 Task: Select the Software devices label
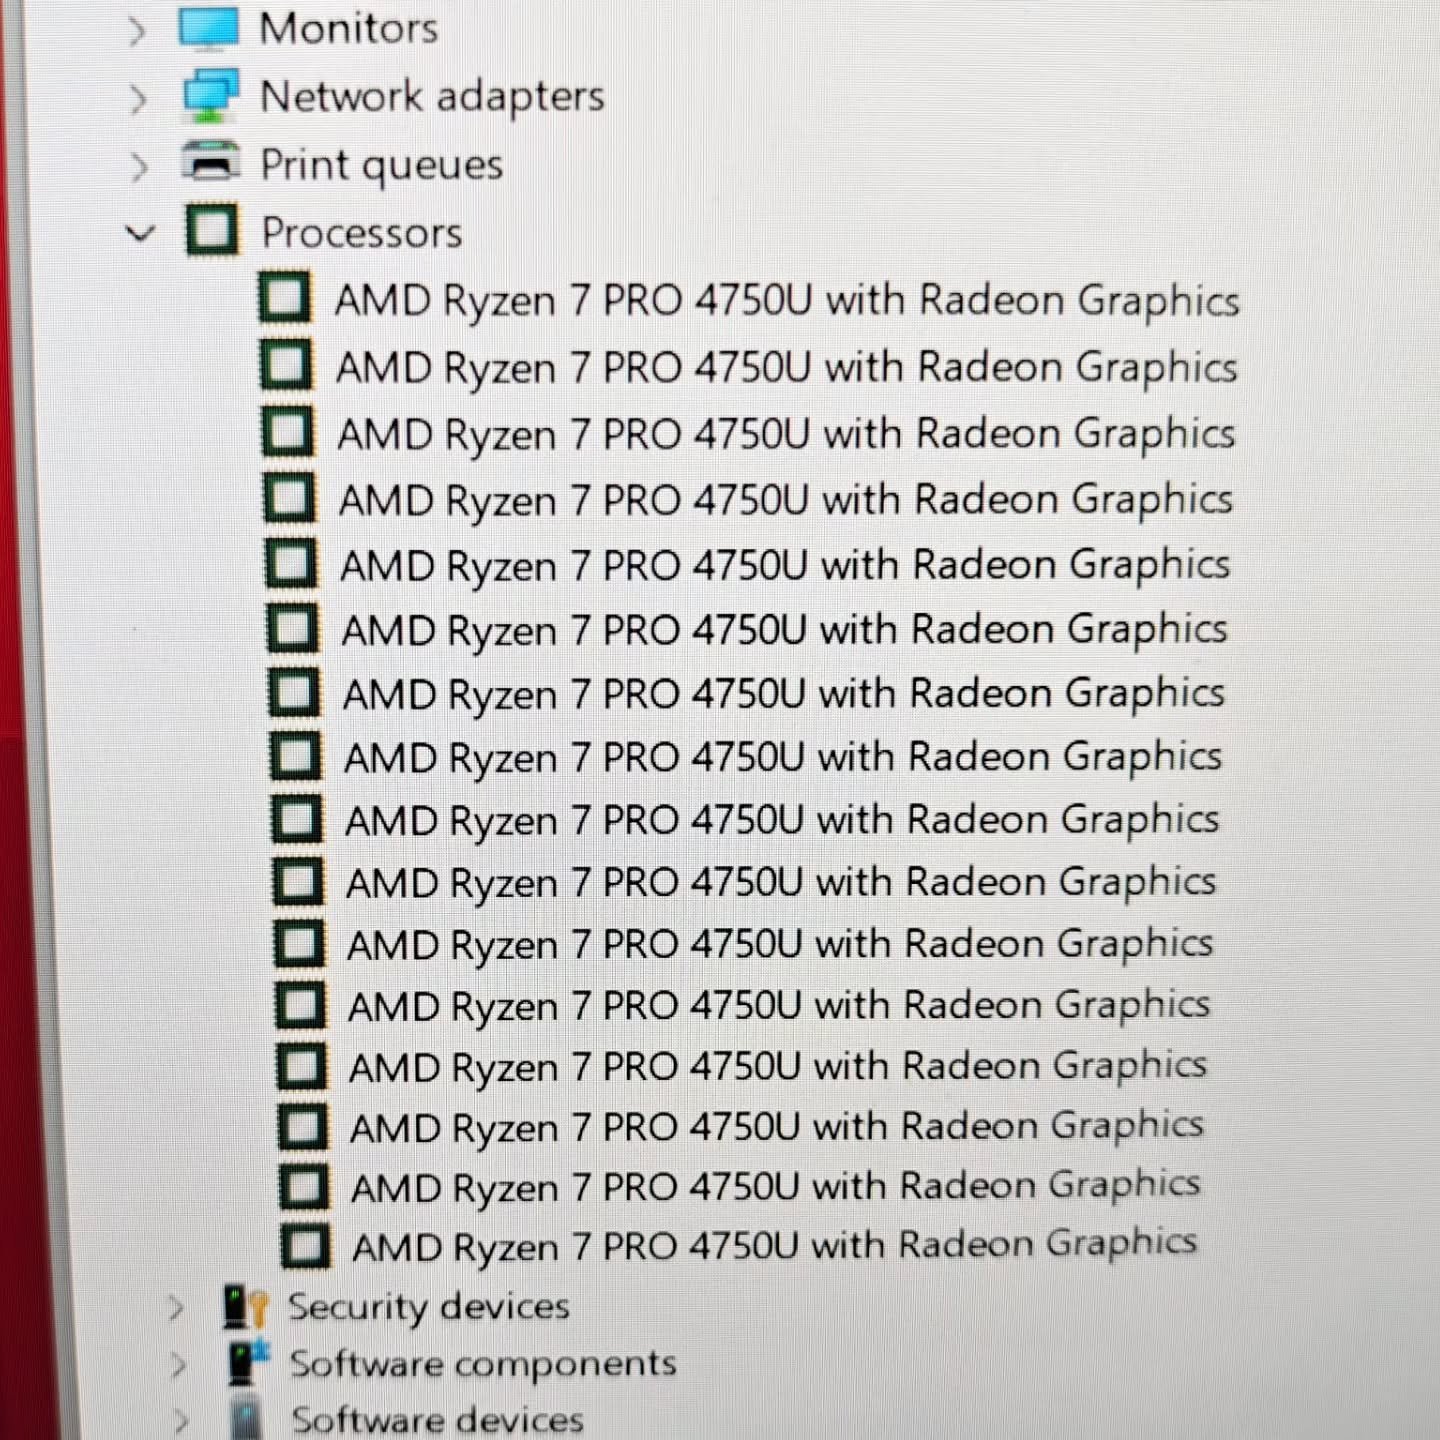(x=437, y=1420)
